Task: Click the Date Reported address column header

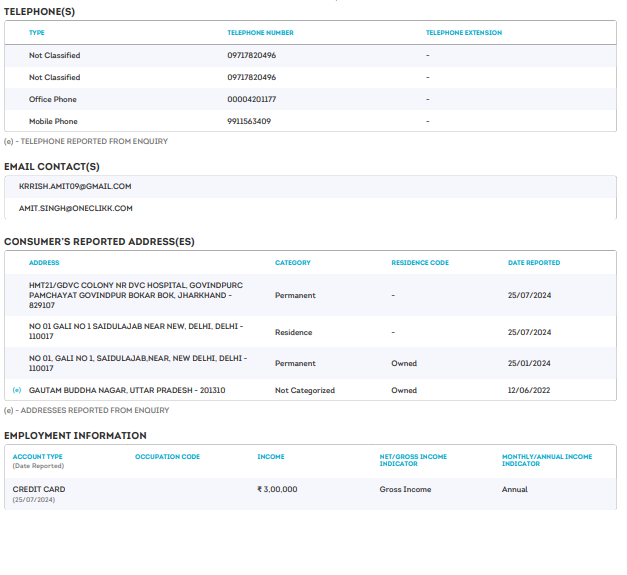Action: pyautogui.click(x=534, y=263)
